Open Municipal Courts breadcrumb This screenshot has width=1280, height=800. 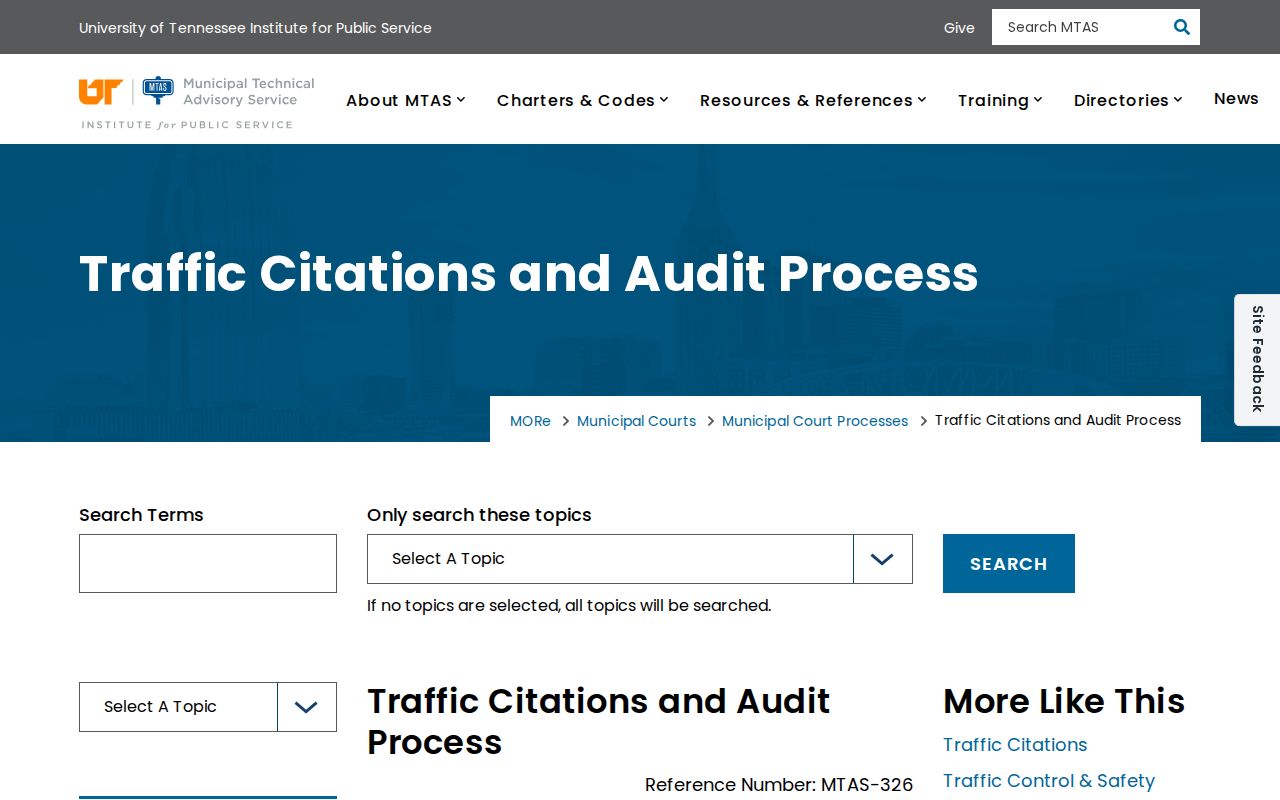[x=636, y=421]
